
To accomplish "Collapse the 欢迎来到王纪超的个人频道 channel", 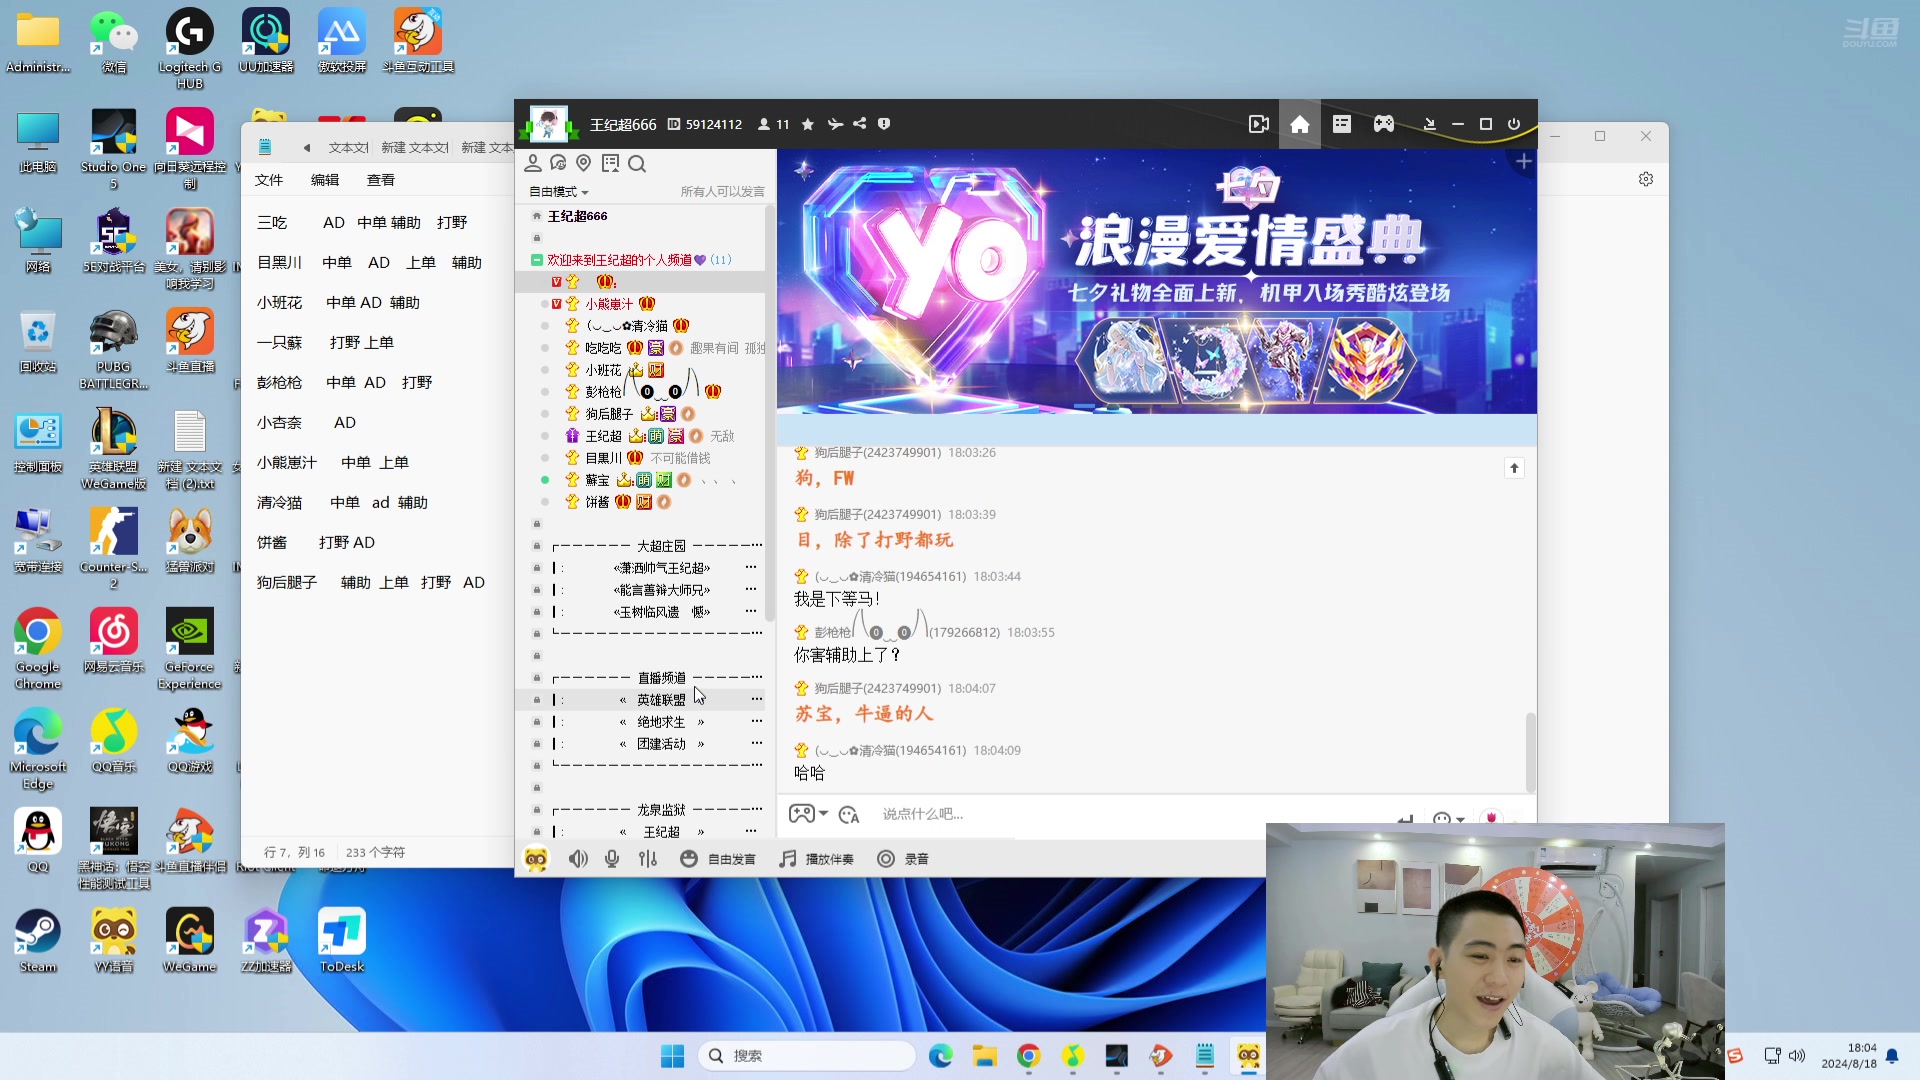I will coord(537,260).
